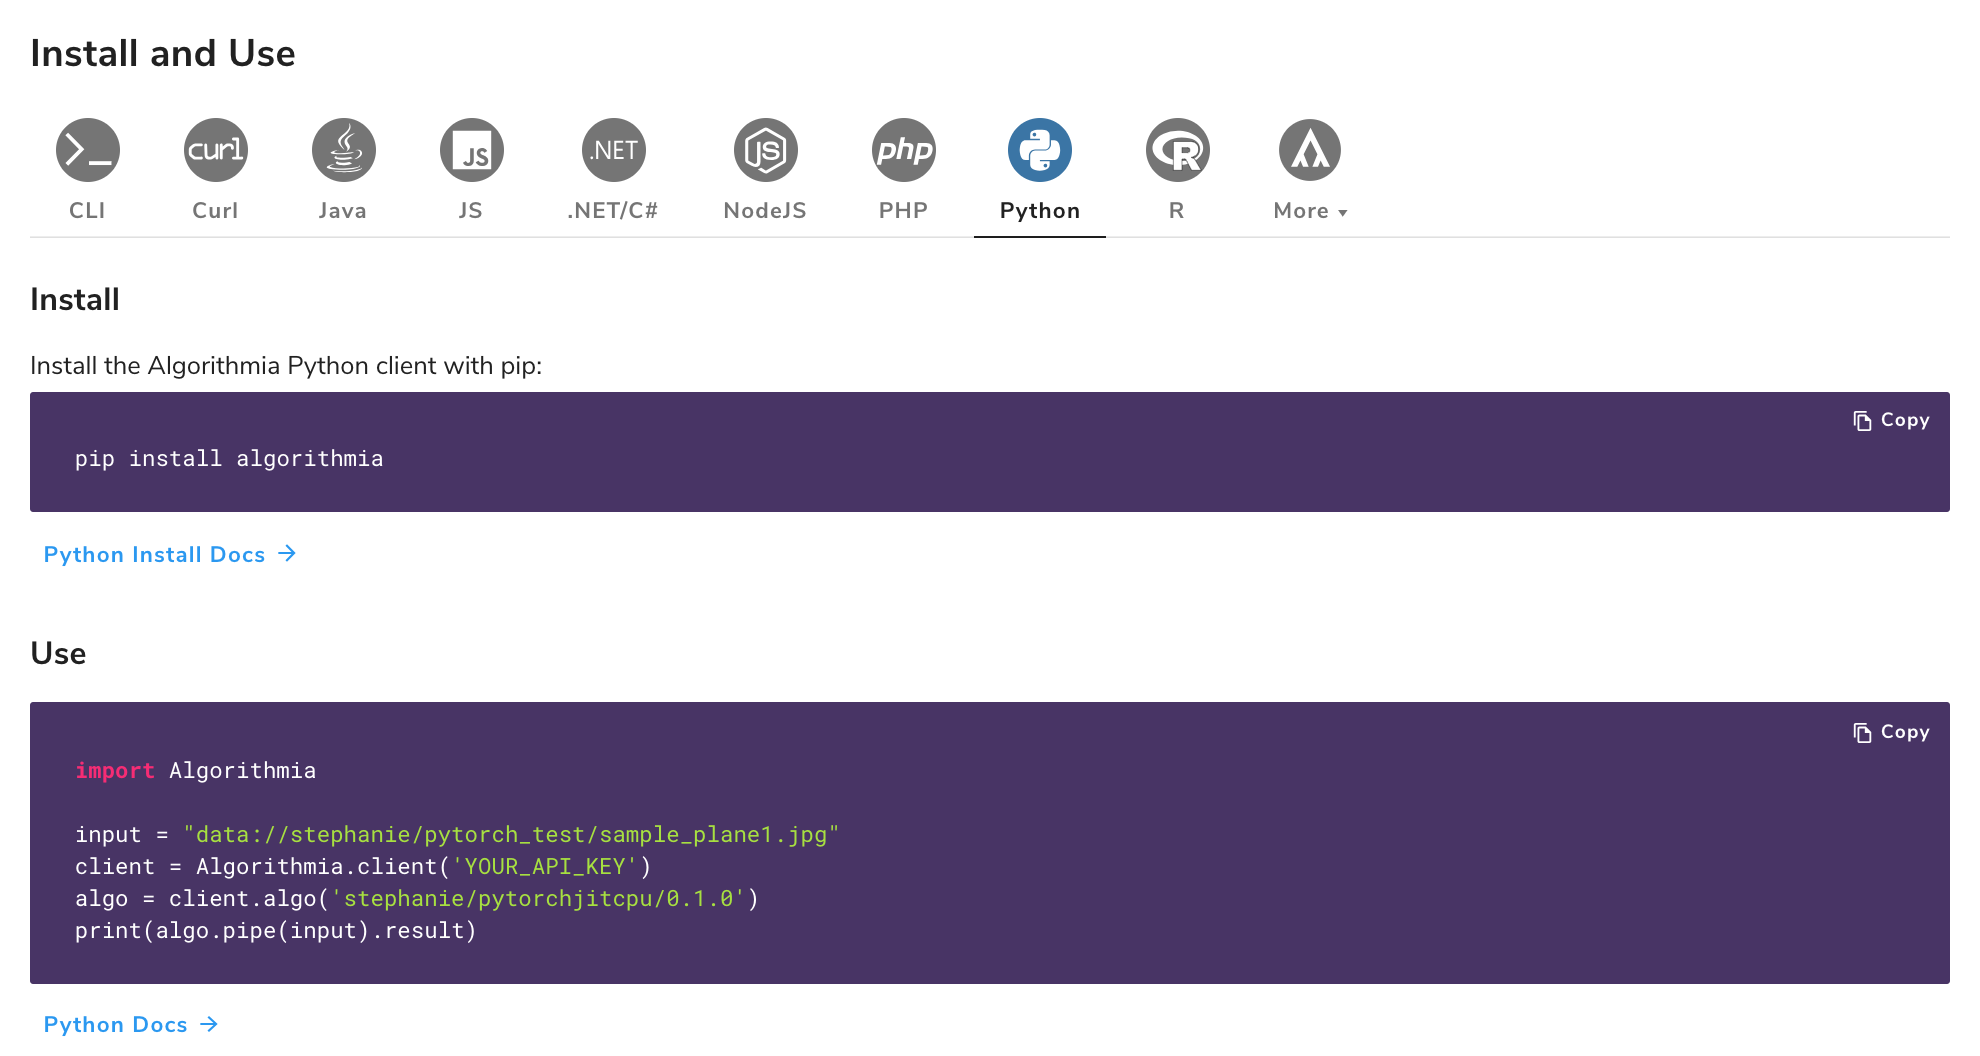Choose the Java coffee cup icon
The height and width of the screenshot is (1056, 1980).
(344, 150)
